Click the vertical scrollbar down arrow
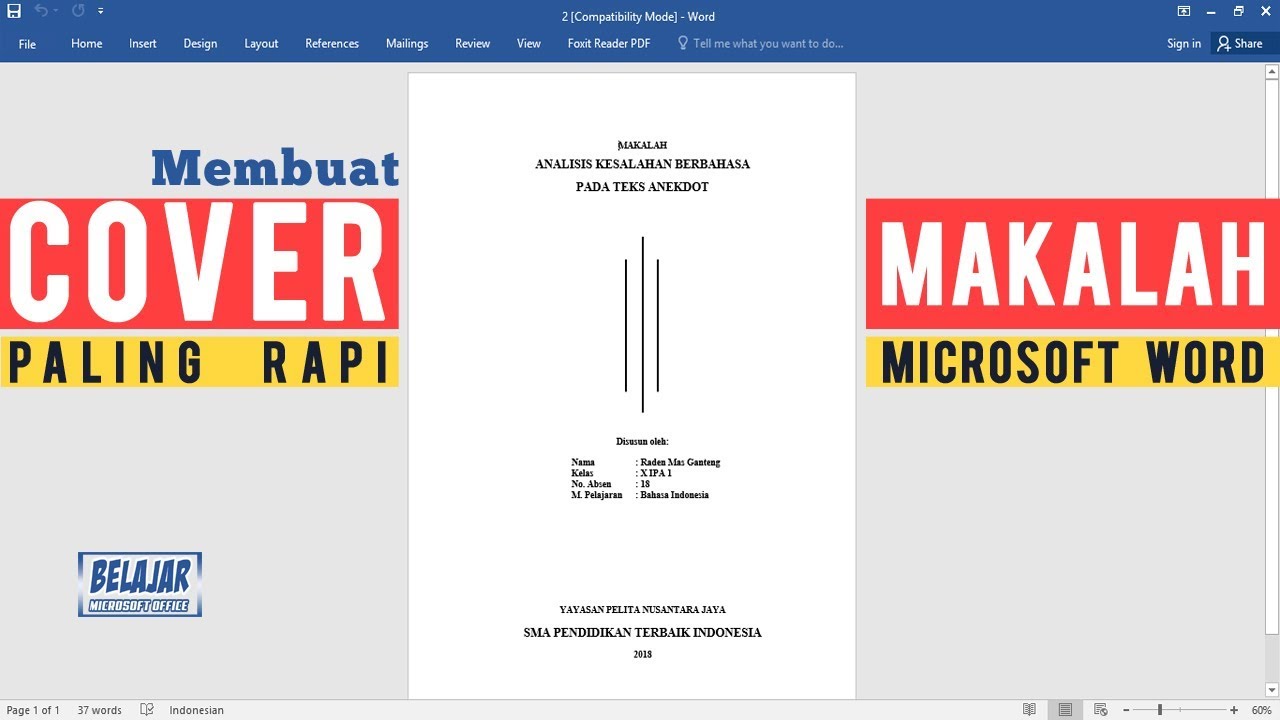The width and height of the screenshot is (1280, 720). [1272, 692]
